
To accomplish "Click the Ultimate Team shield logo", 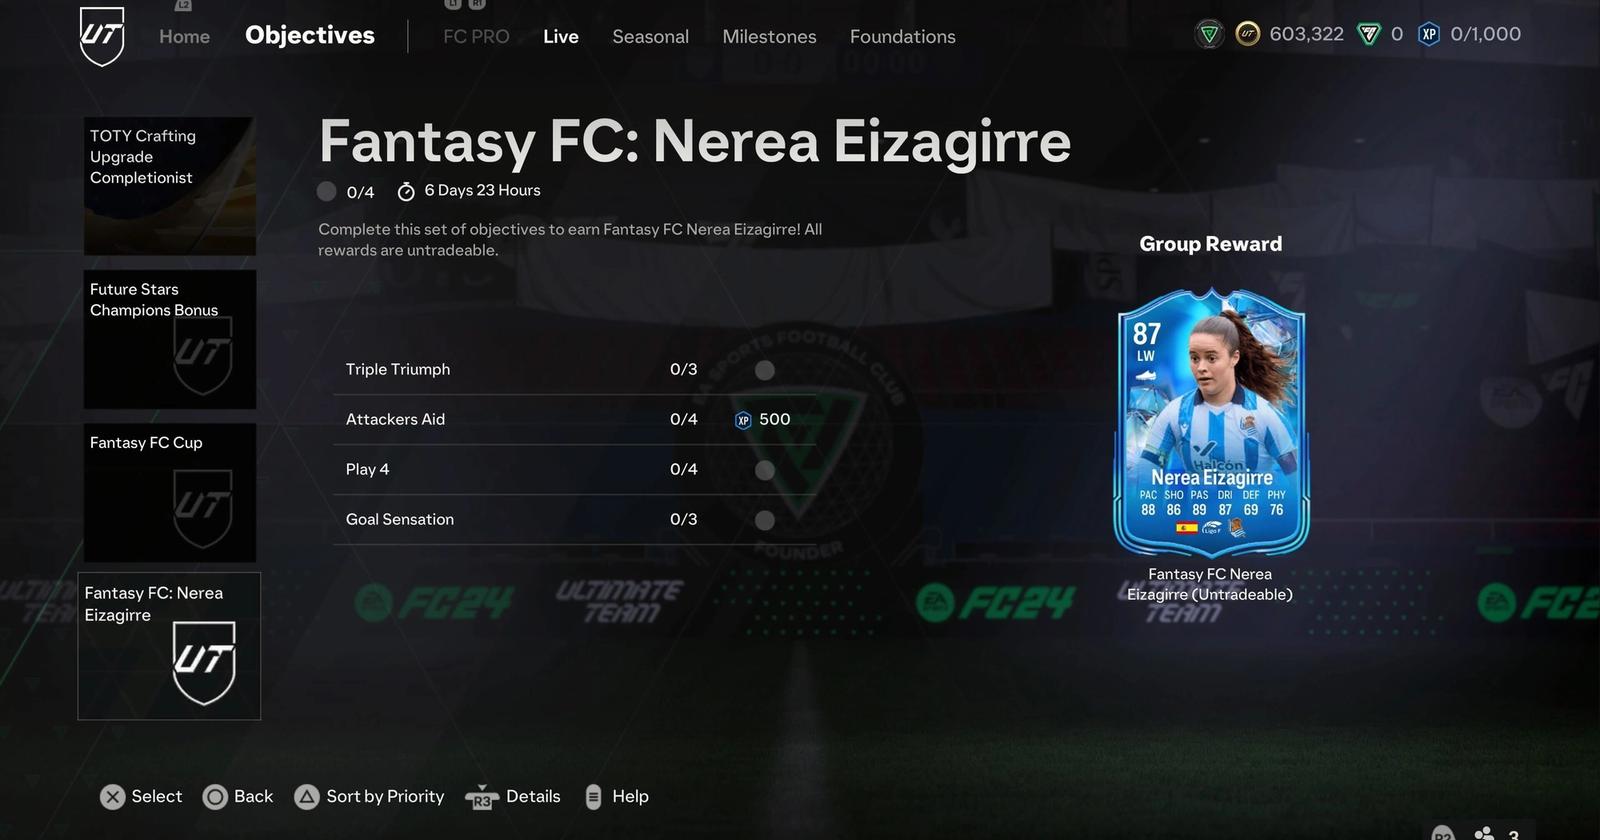I will pyautogui.click(x=102, y=36).
